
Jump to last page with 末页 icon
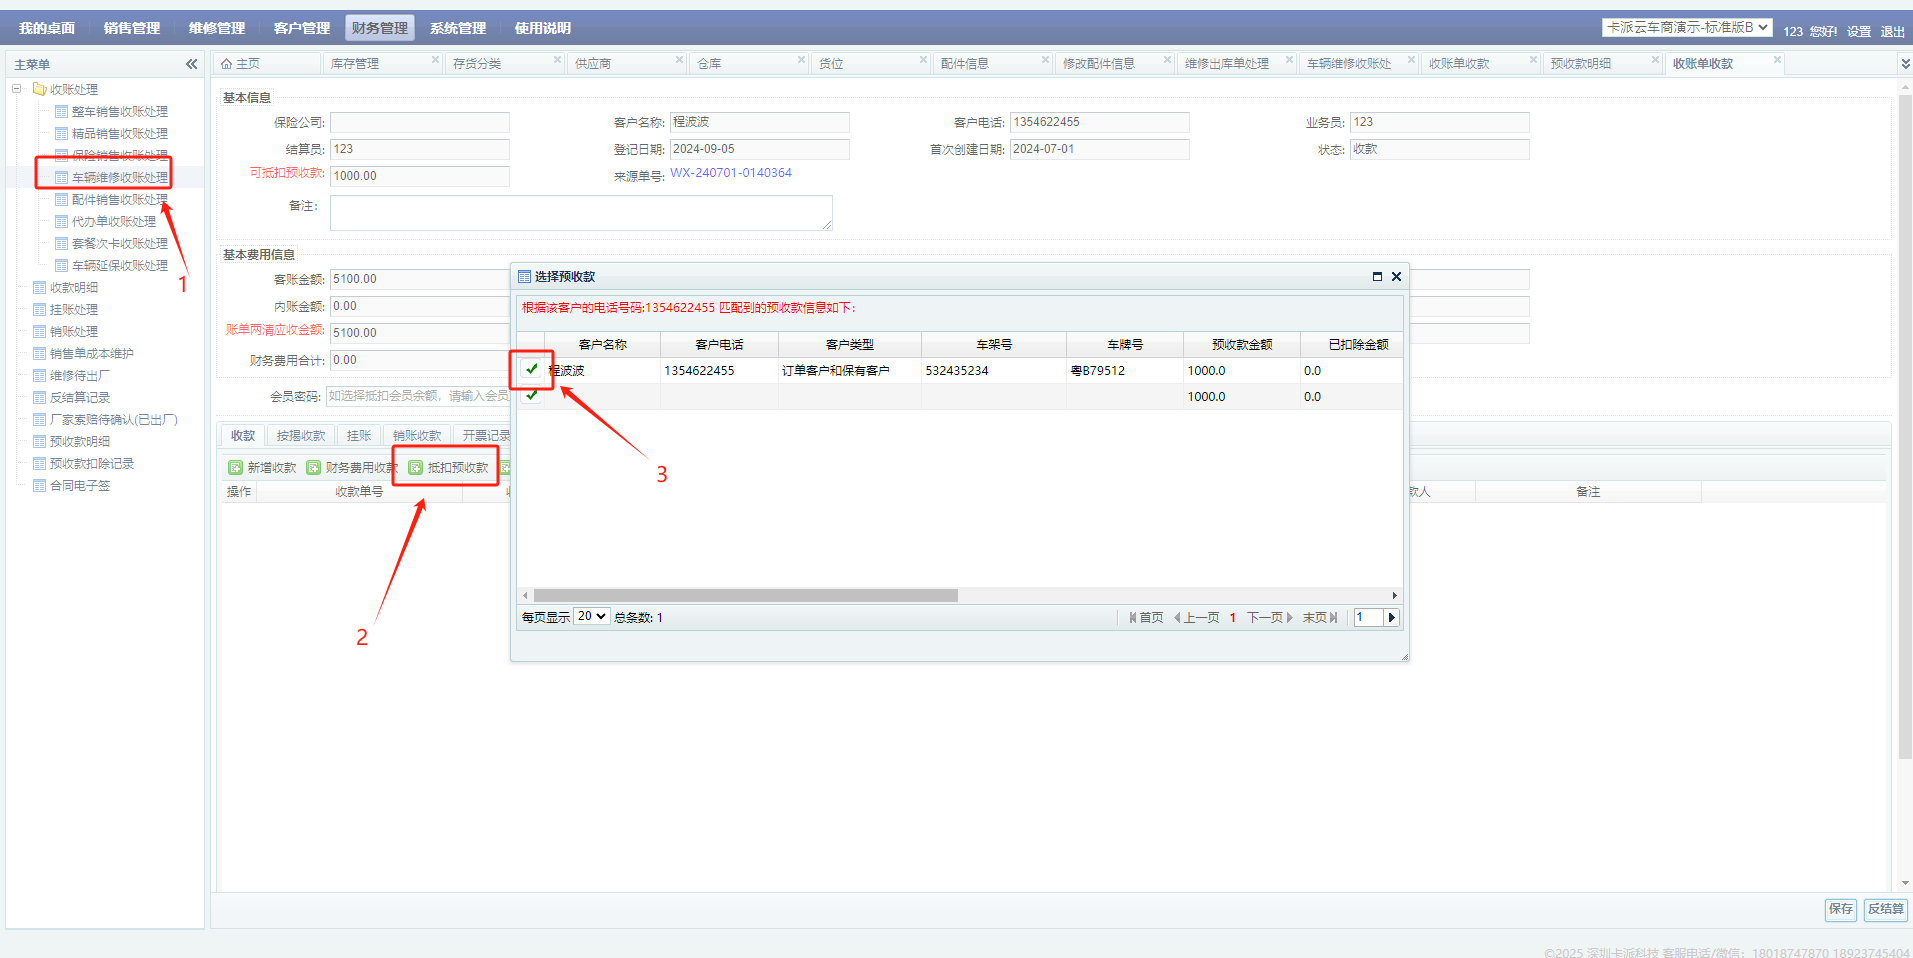pyautogui.click(x=1333, y=618)
